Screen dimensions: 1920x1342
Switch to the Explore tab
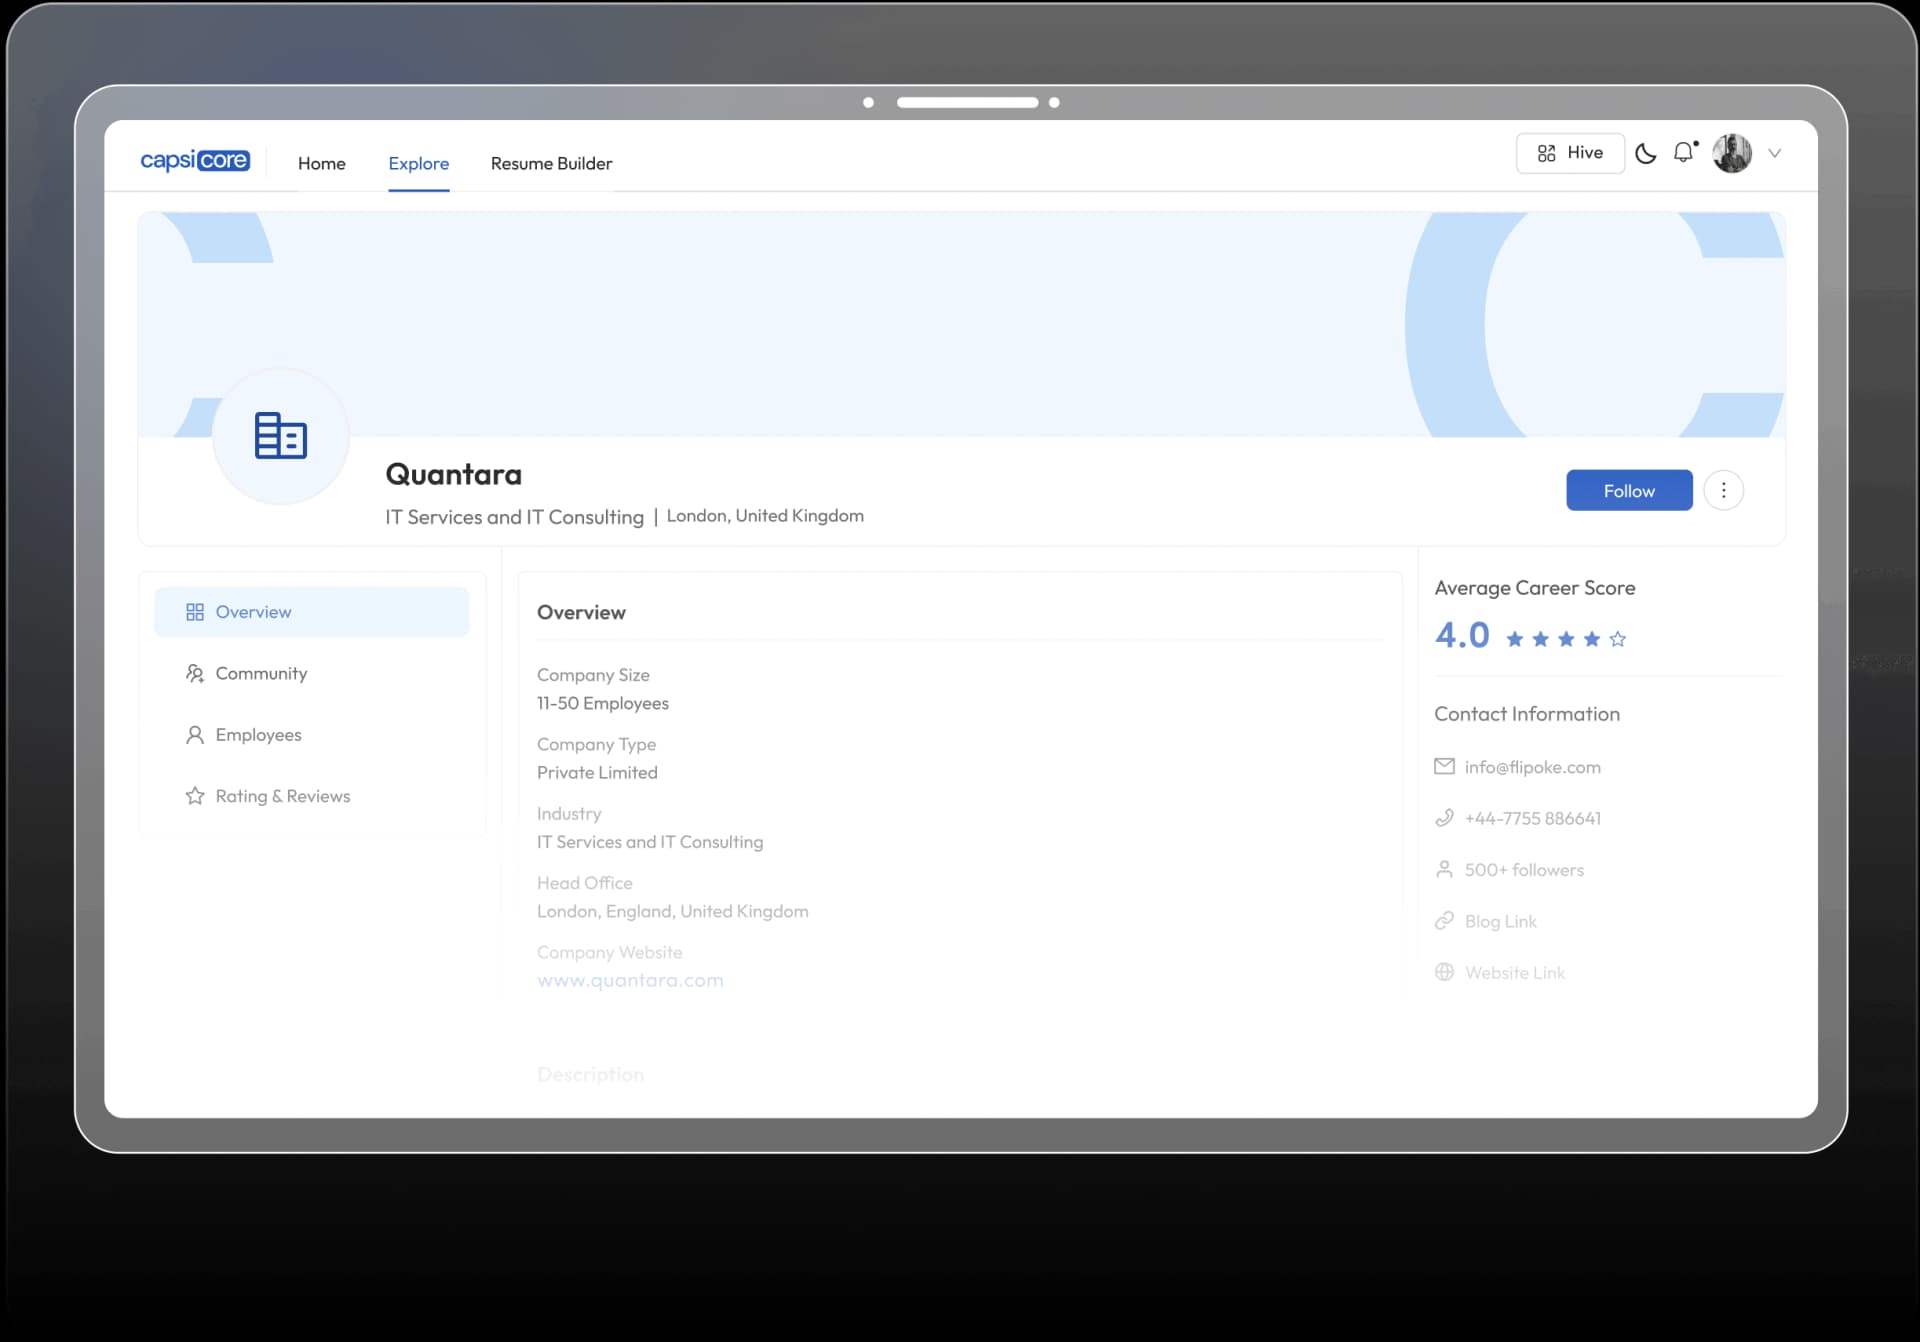point(418,163)
